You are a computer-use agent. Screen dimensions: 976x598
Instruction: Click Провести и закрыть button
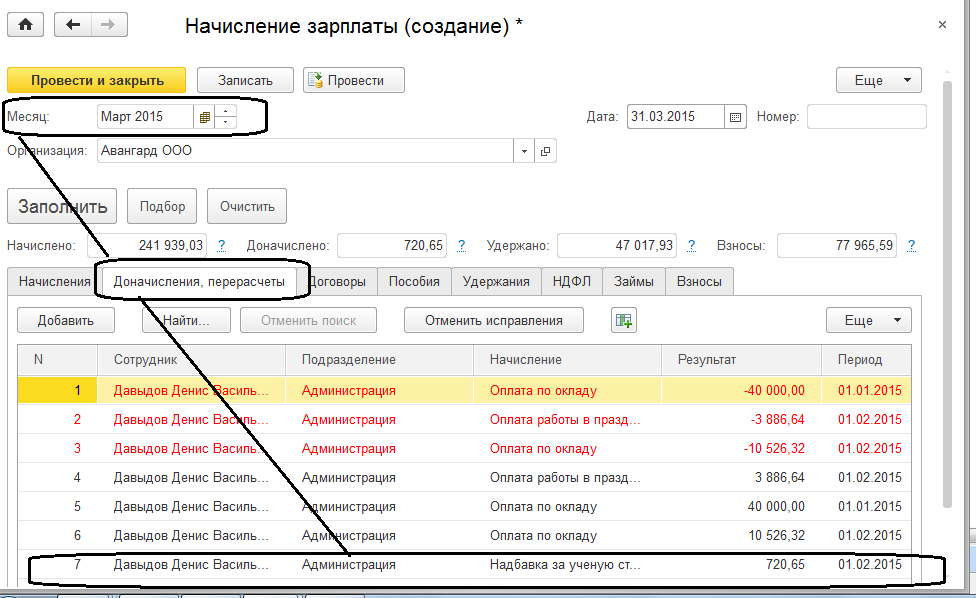coord(96,80)
